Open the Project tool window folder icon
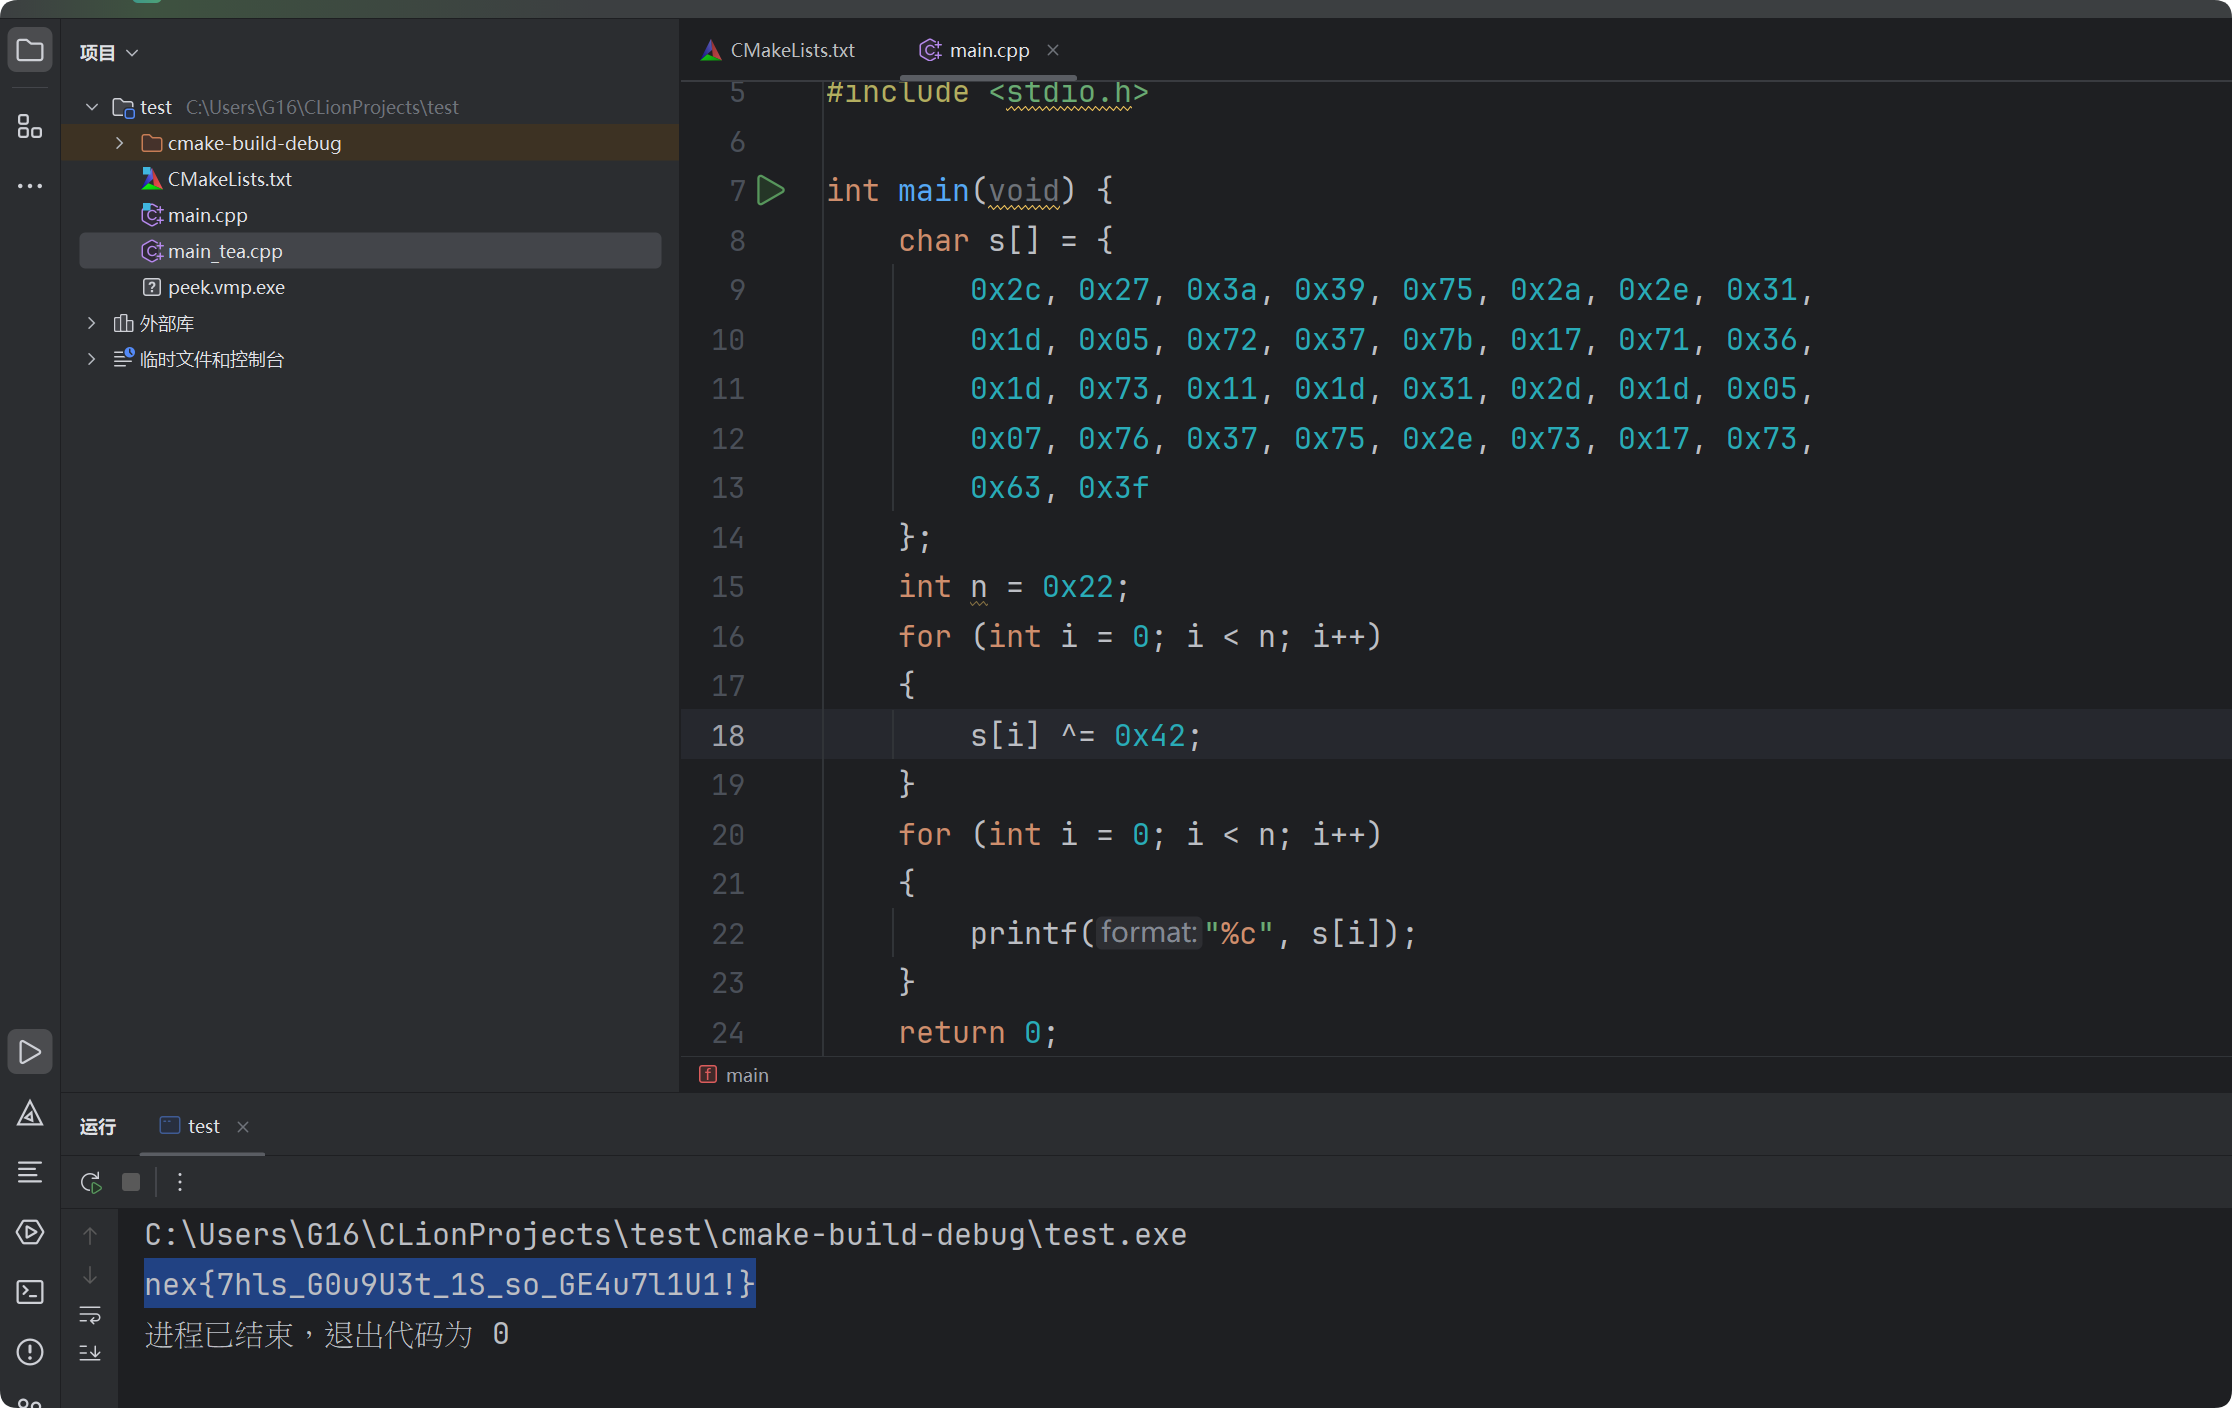Screen dimensions: 2232x1408 (x=30, y=50)
